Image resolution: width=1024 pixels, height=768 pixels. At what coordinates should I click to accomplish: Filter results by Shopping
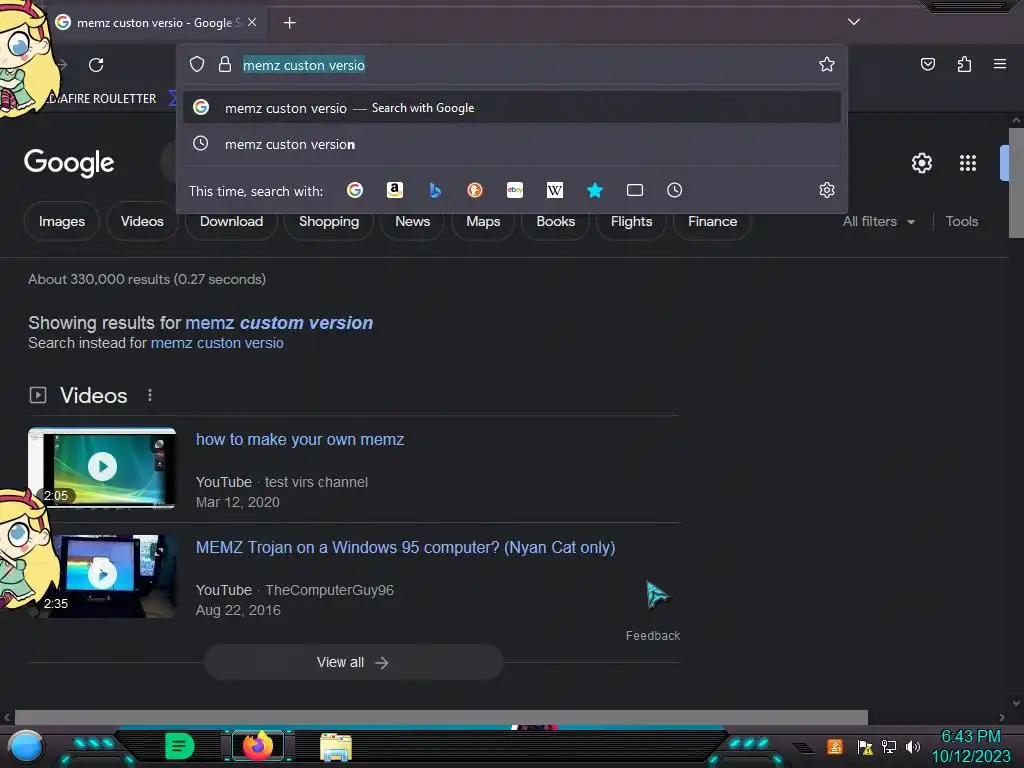[329, 221]
